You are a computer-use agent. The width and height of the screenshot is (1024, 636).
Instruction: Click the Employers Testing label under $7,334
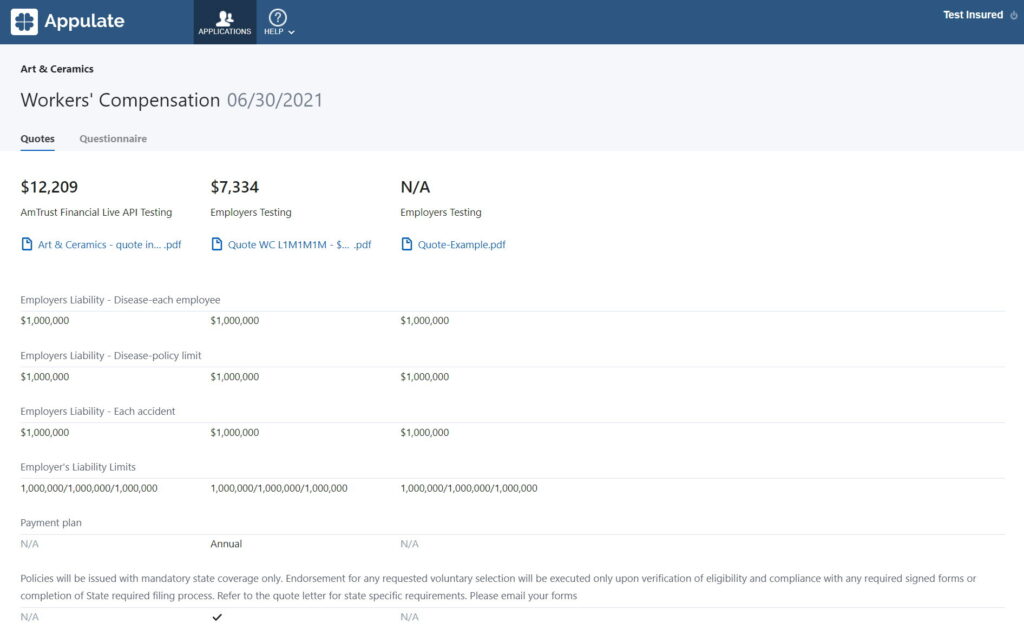[x=251, y=212]
